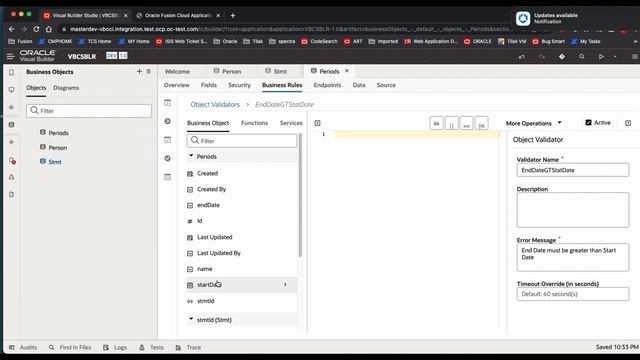Collapse the Object Validator properties panel

coord(628,123)
